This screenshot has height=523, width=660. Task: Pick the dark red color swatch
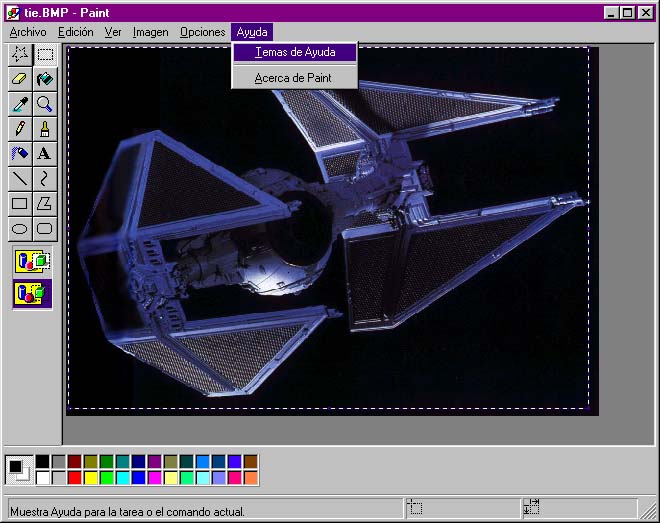click(75, 462)
